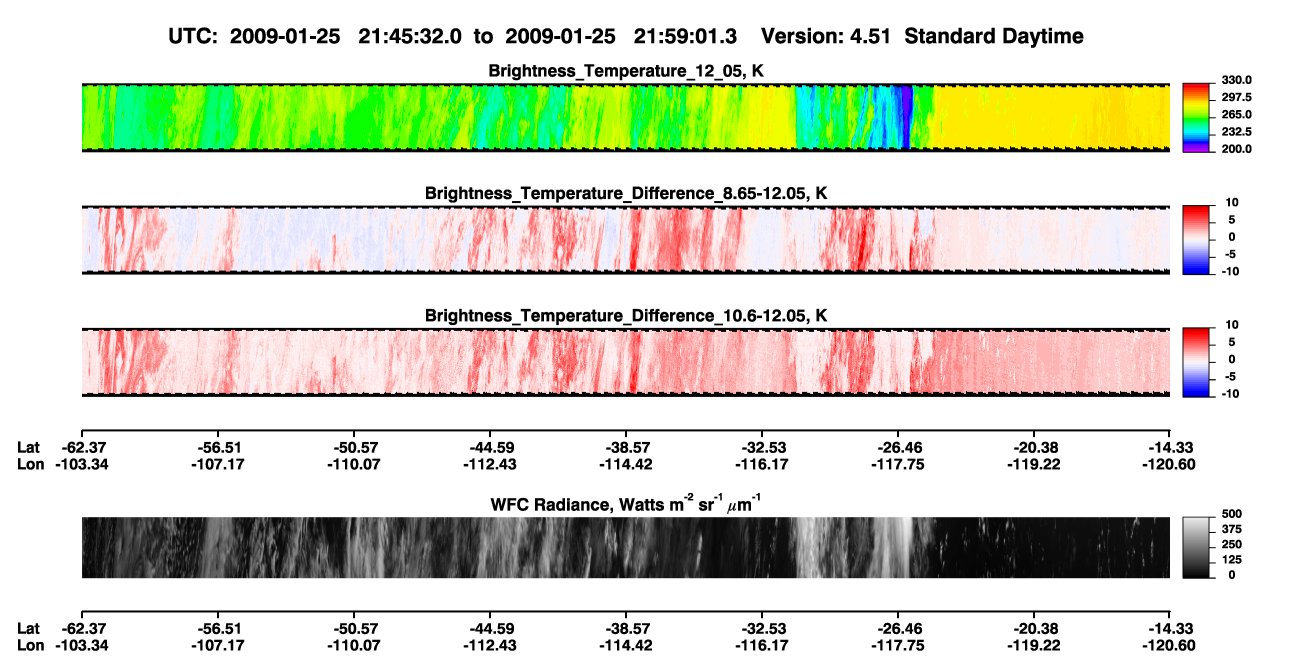Click the 10 tick on the 8.65-12.05 colorbar

coord(1233,201)
